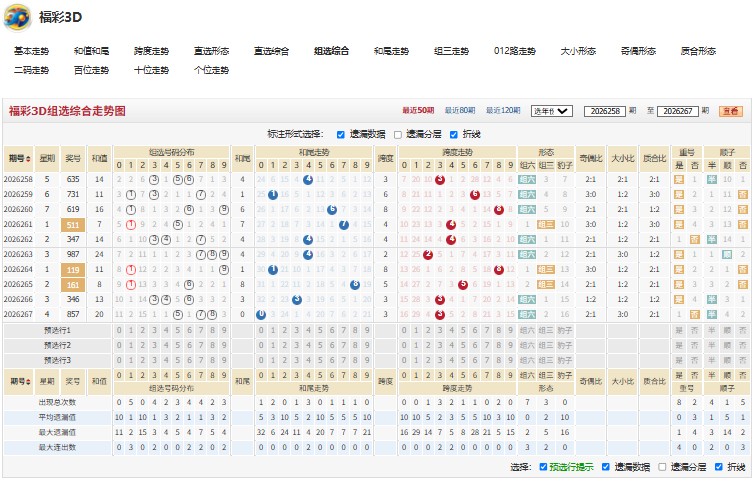The height and width of the screenshot is (481, 754).
Task: Enable bottom 遗漏分层 checkbox
Action: click(662, 467)
